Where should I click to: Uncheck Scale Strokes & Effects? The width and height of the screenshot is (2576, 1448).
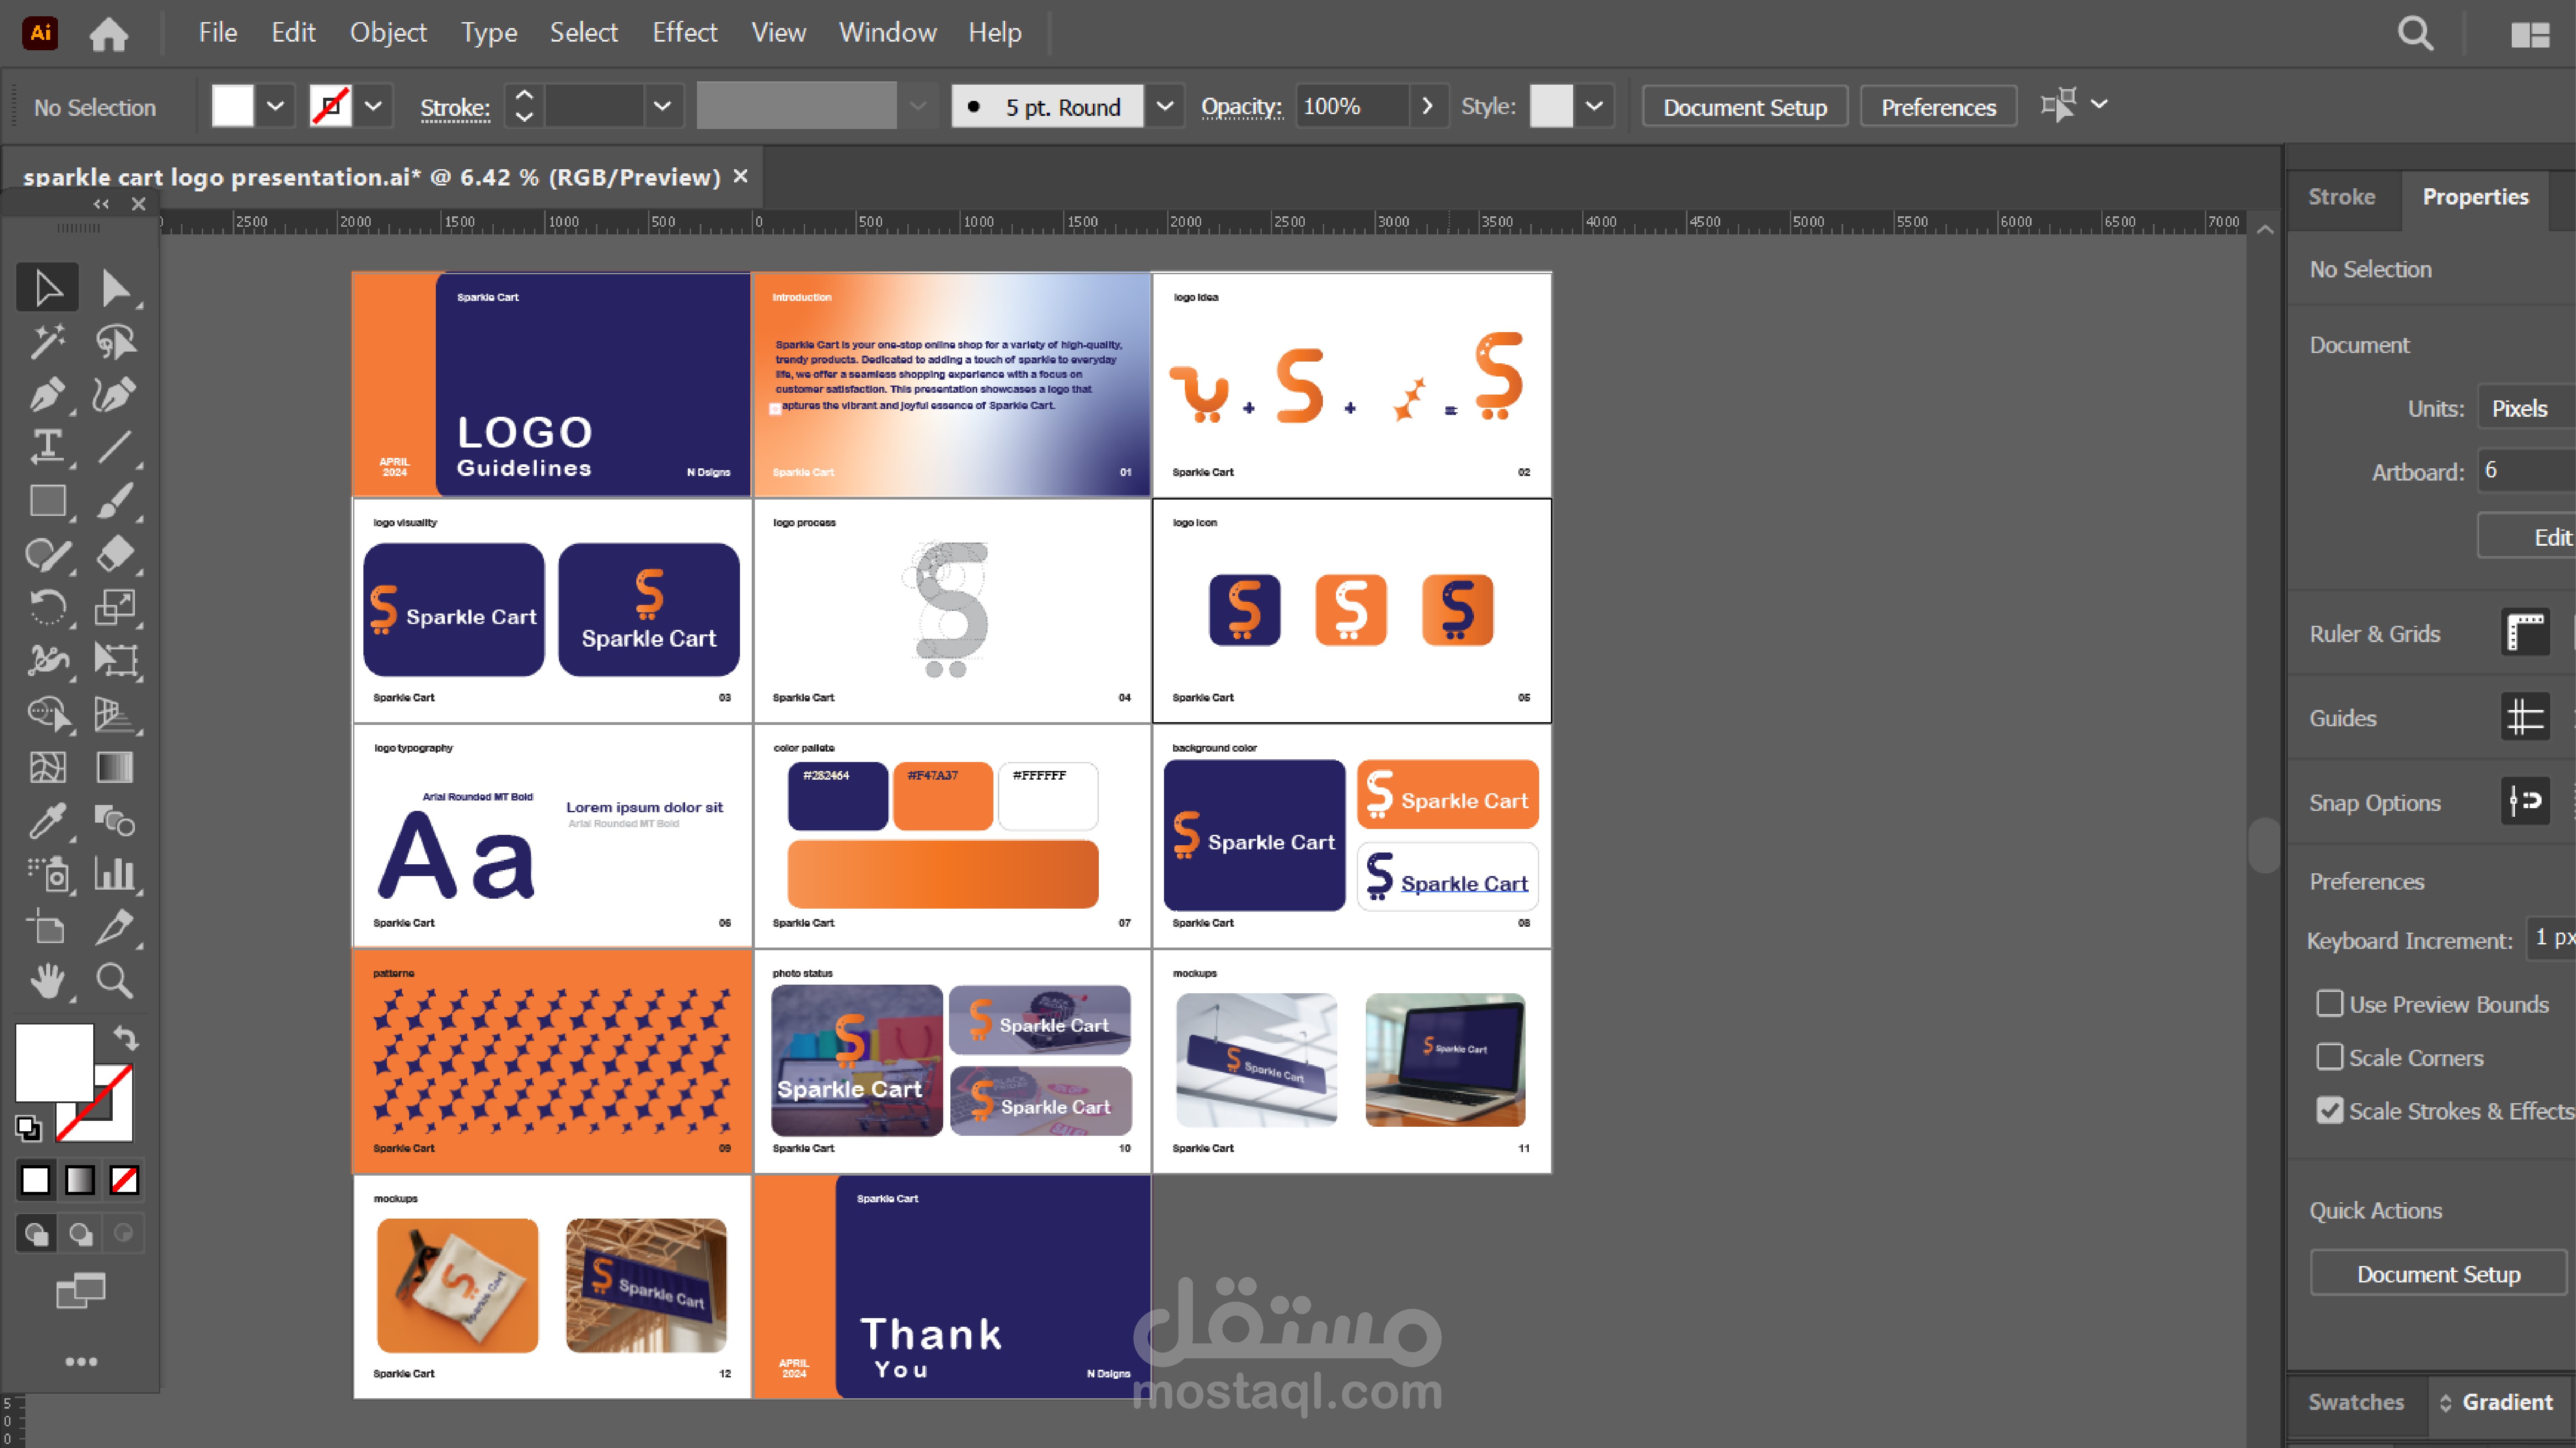click(x=2329, y=1110)
